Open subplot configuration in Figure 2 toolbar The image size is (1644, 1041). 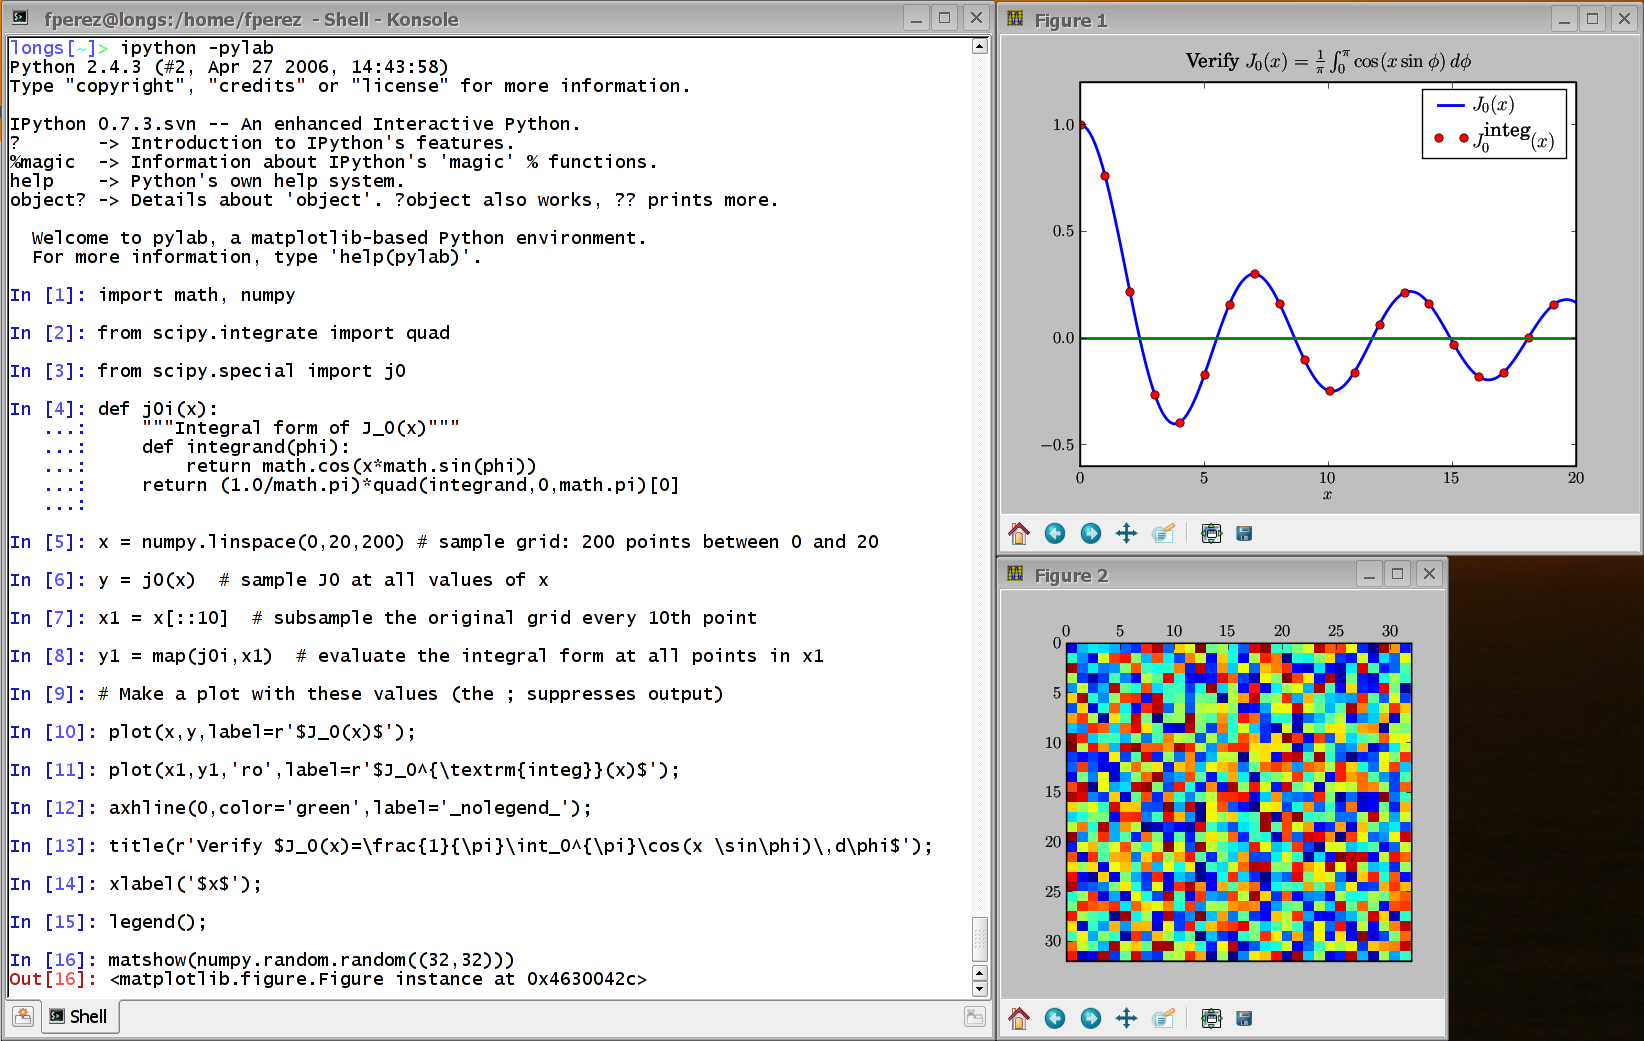(x=1211, y=1018)
